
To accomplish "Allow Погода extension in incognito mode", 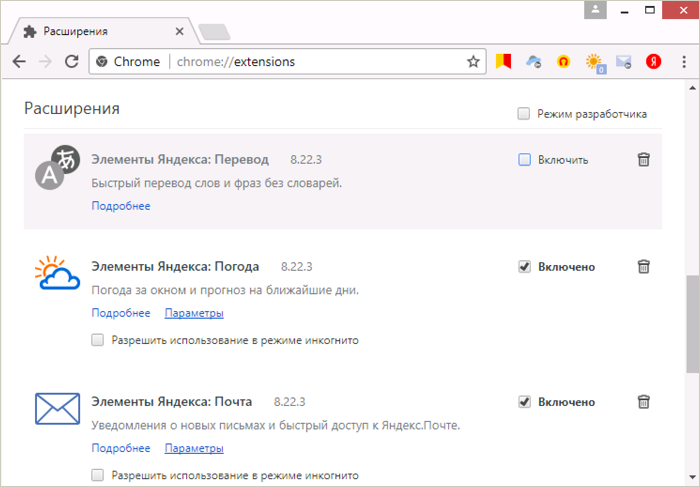I will (97, 340).
